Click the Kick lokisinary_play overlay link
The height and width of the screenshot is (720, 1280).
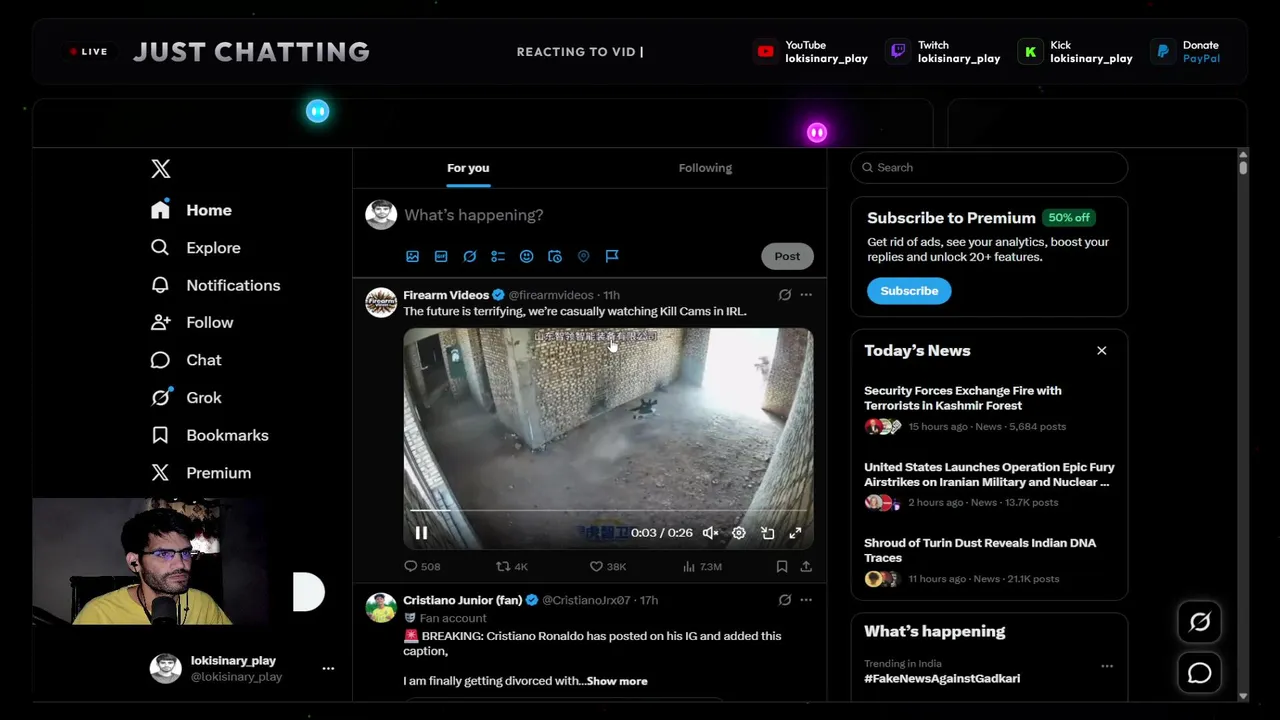click(x=1075, y=52)
